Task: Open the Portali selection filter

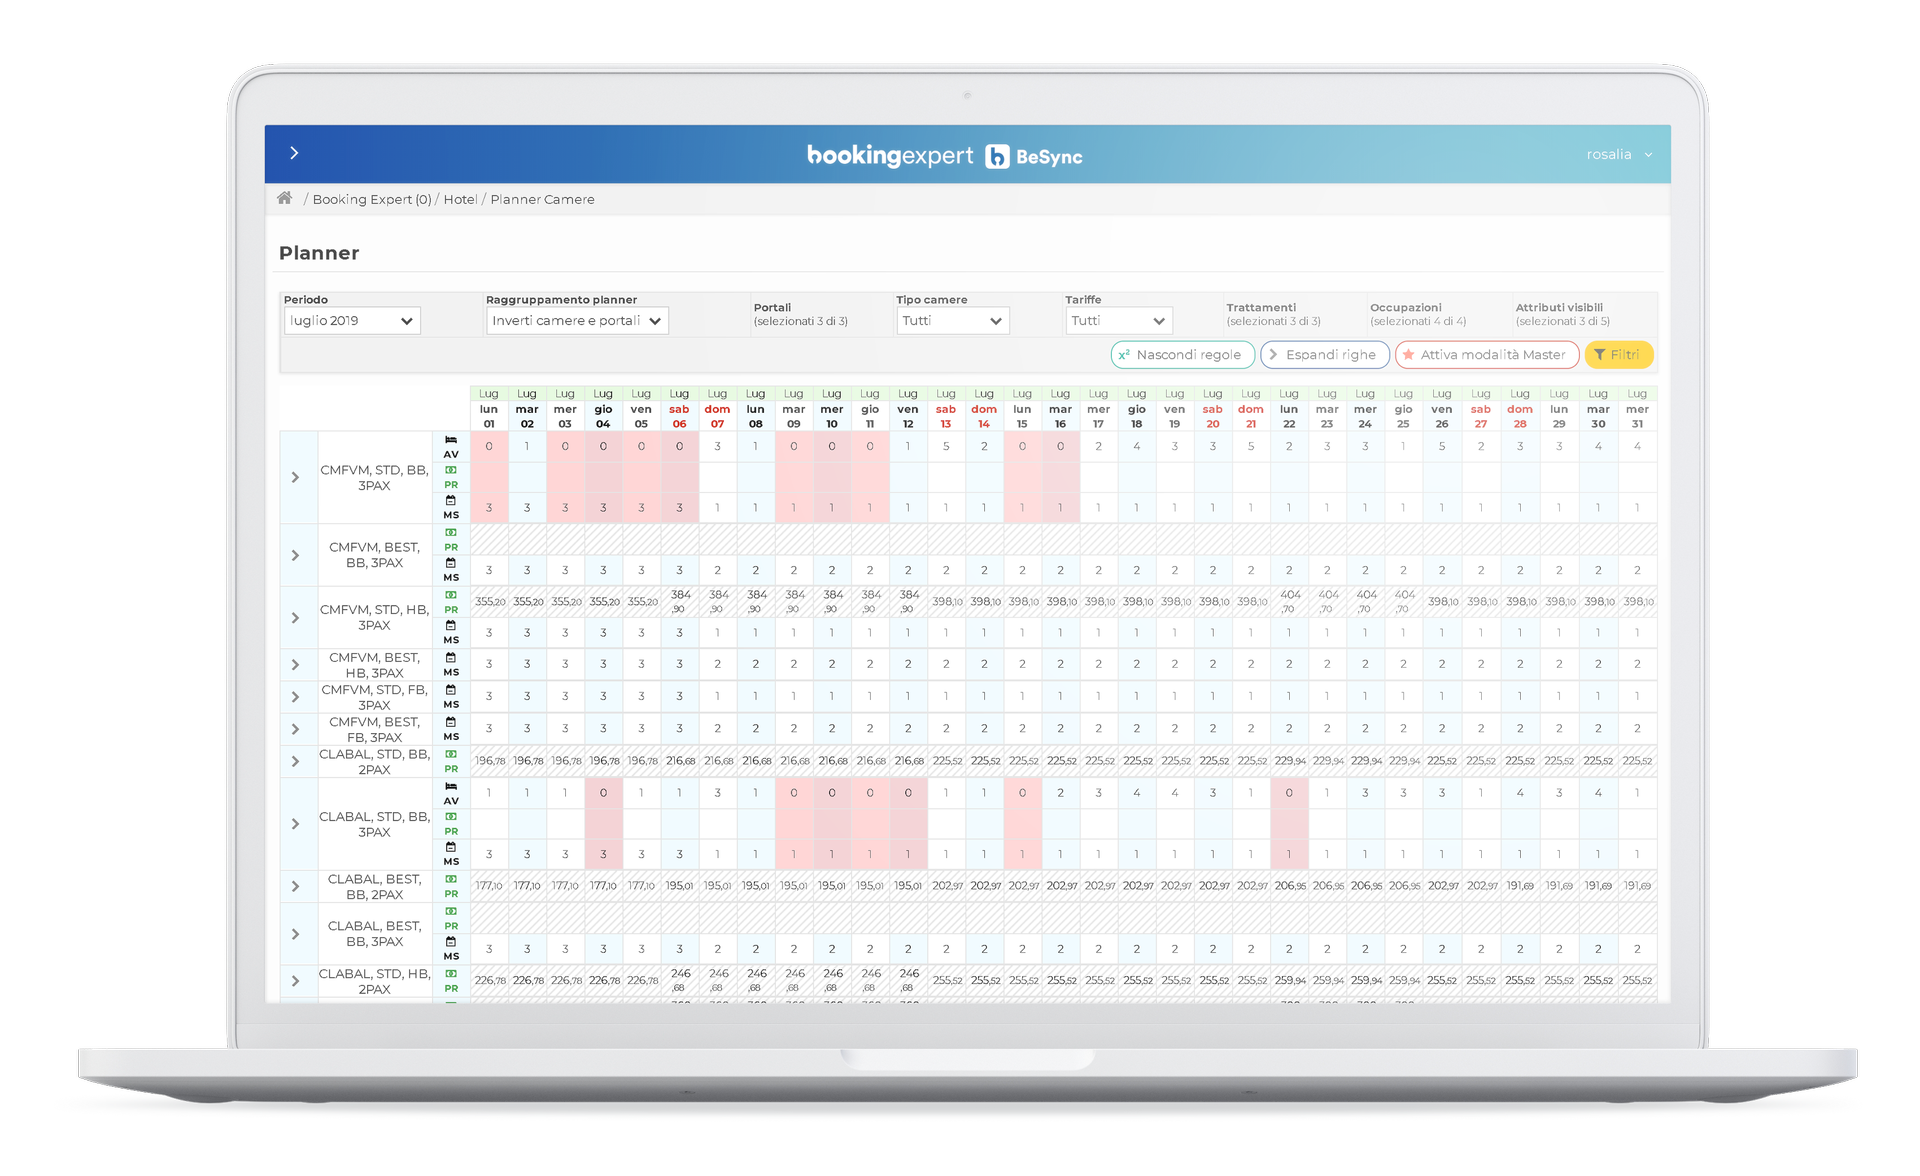Action: click(801, 314)
